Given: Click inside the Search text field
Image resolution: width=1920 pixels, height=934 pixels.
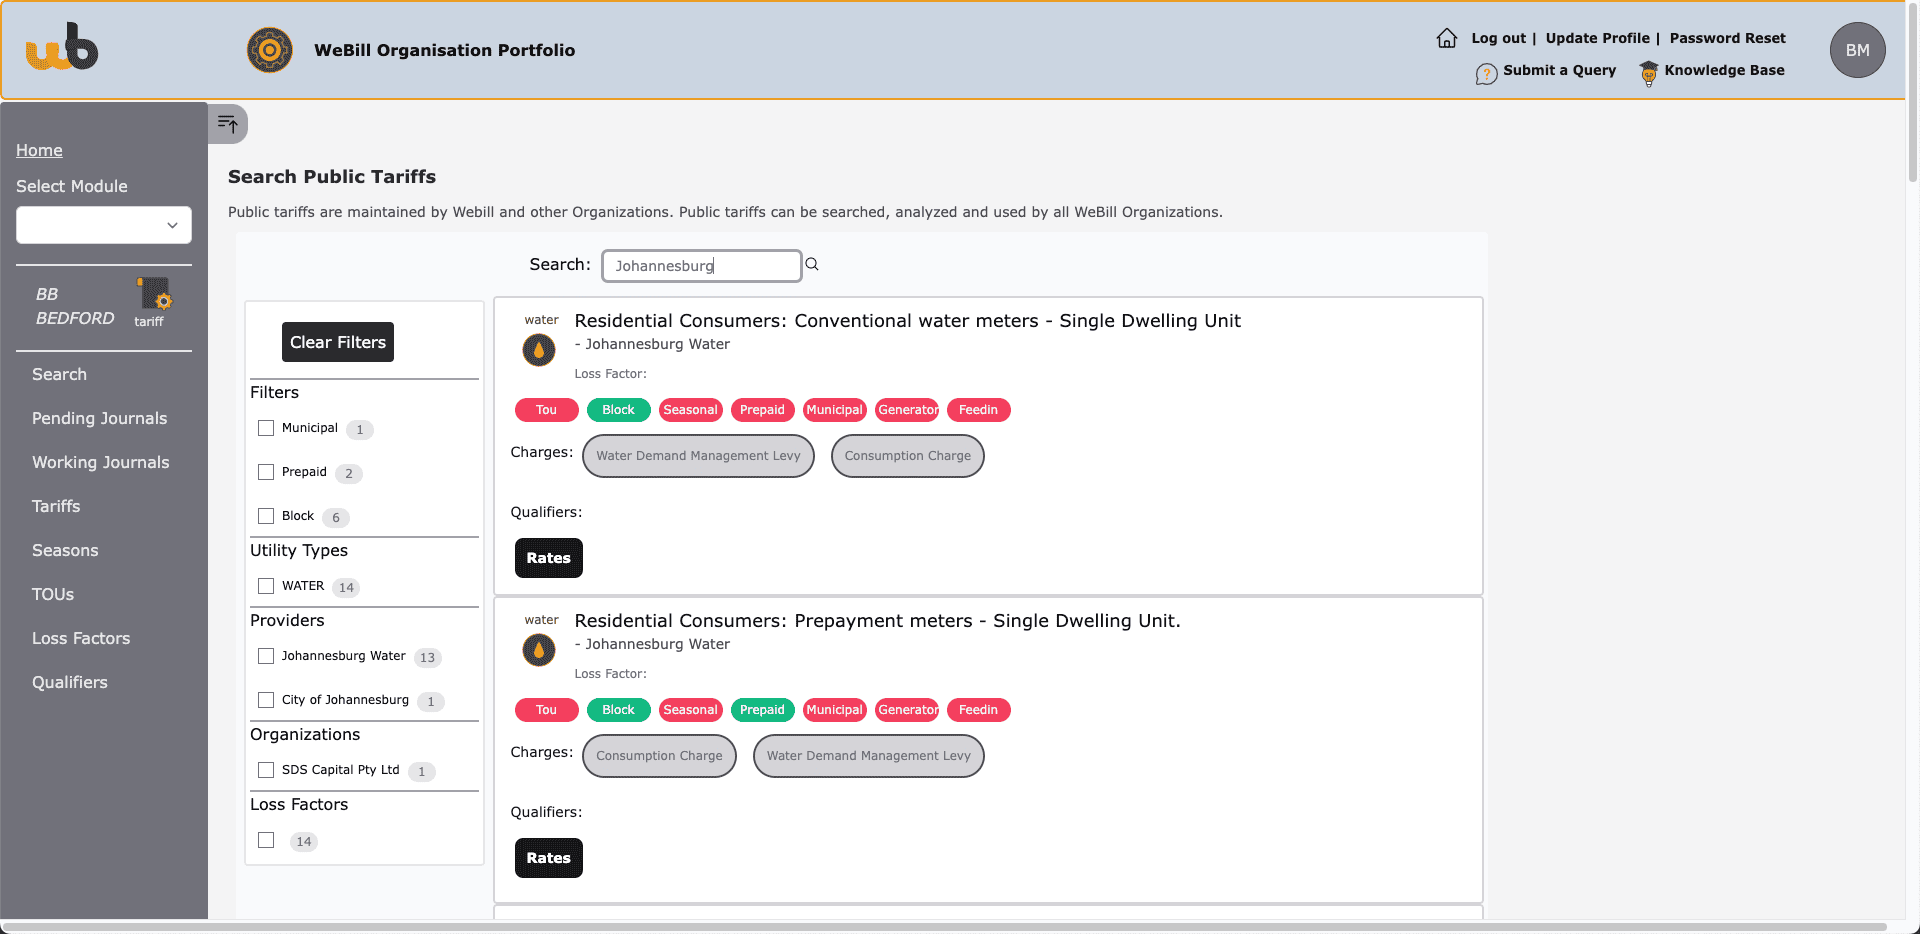Looking at the screenshot, I should (x=701, y=265).
